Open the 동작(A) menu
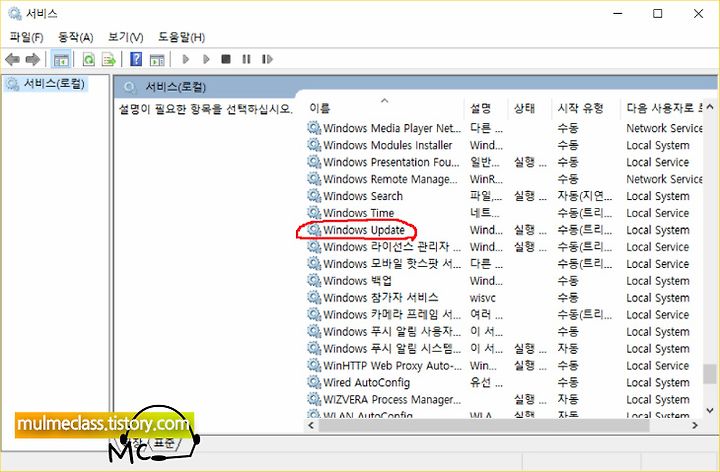The width and height of the screenshot is (720, 472). click(x=76, y=37)
